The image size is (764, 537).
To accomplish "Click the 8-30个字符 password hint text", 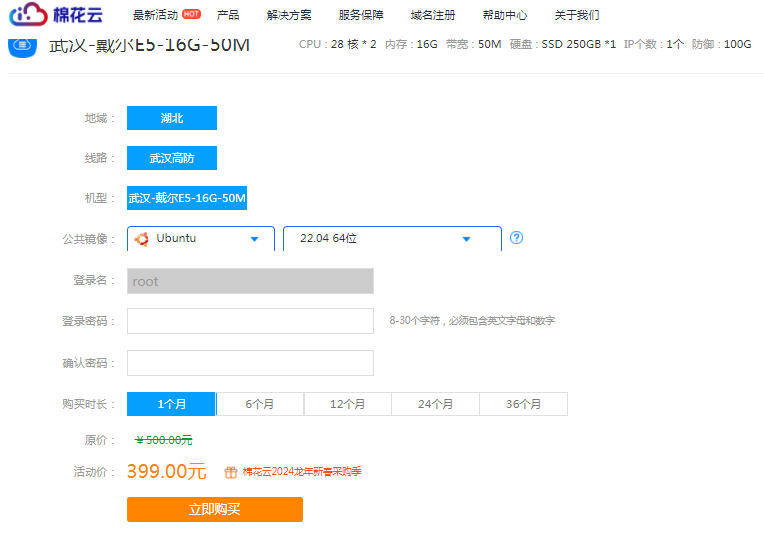I will point(472,321).
